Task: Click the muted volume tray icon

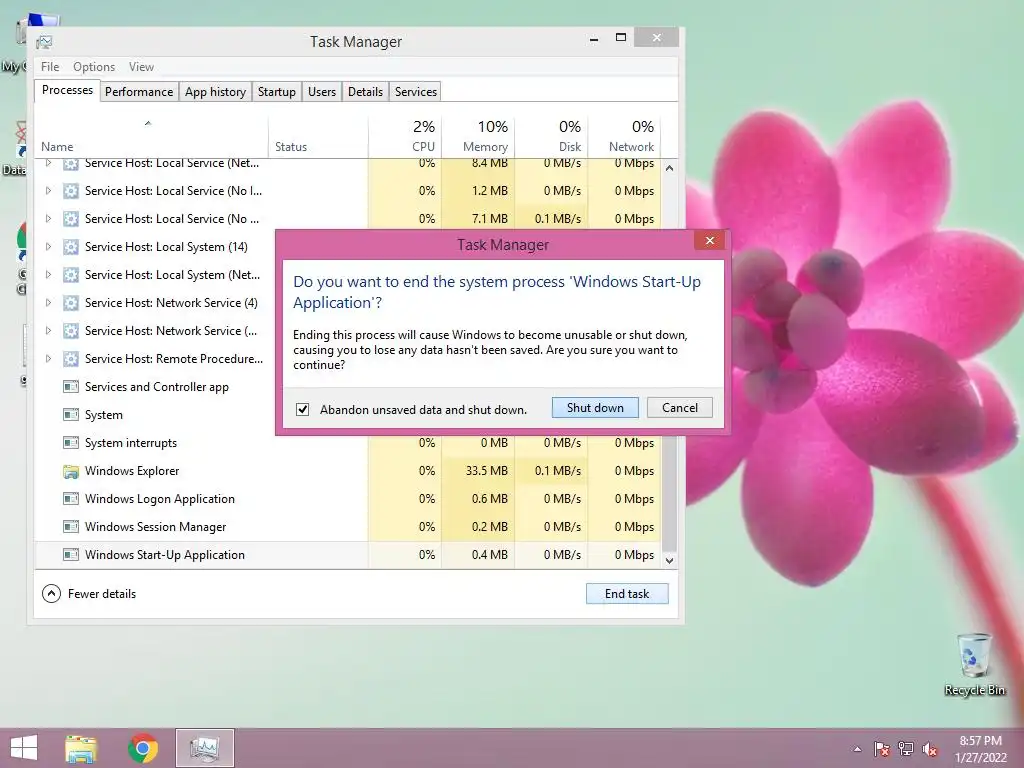Action: pyautogui.click(x=931, y=749)
